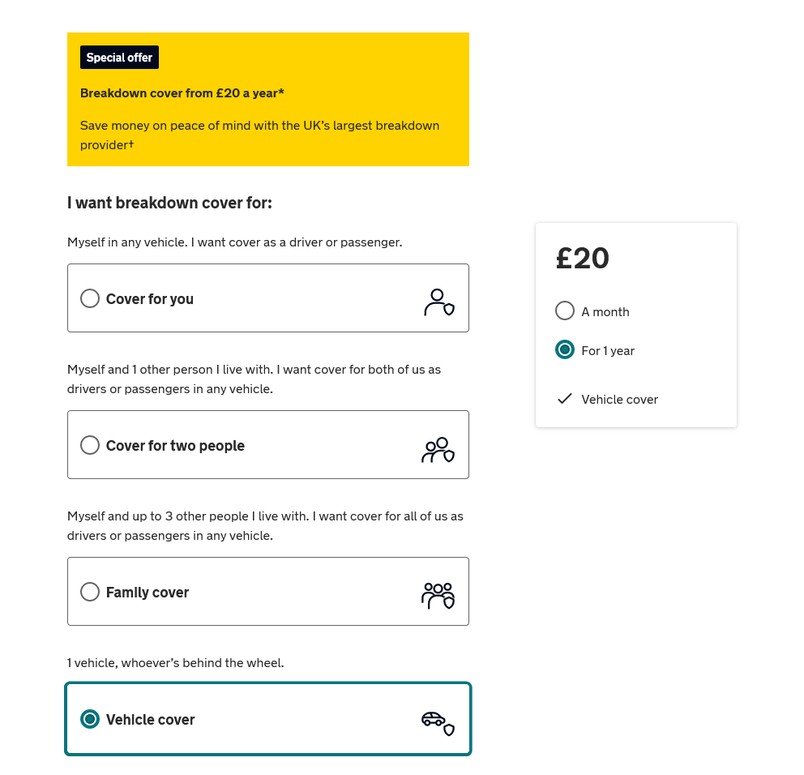Select the Cover for two people radio button
Viewport: 804px width, 775px height.
90,445
